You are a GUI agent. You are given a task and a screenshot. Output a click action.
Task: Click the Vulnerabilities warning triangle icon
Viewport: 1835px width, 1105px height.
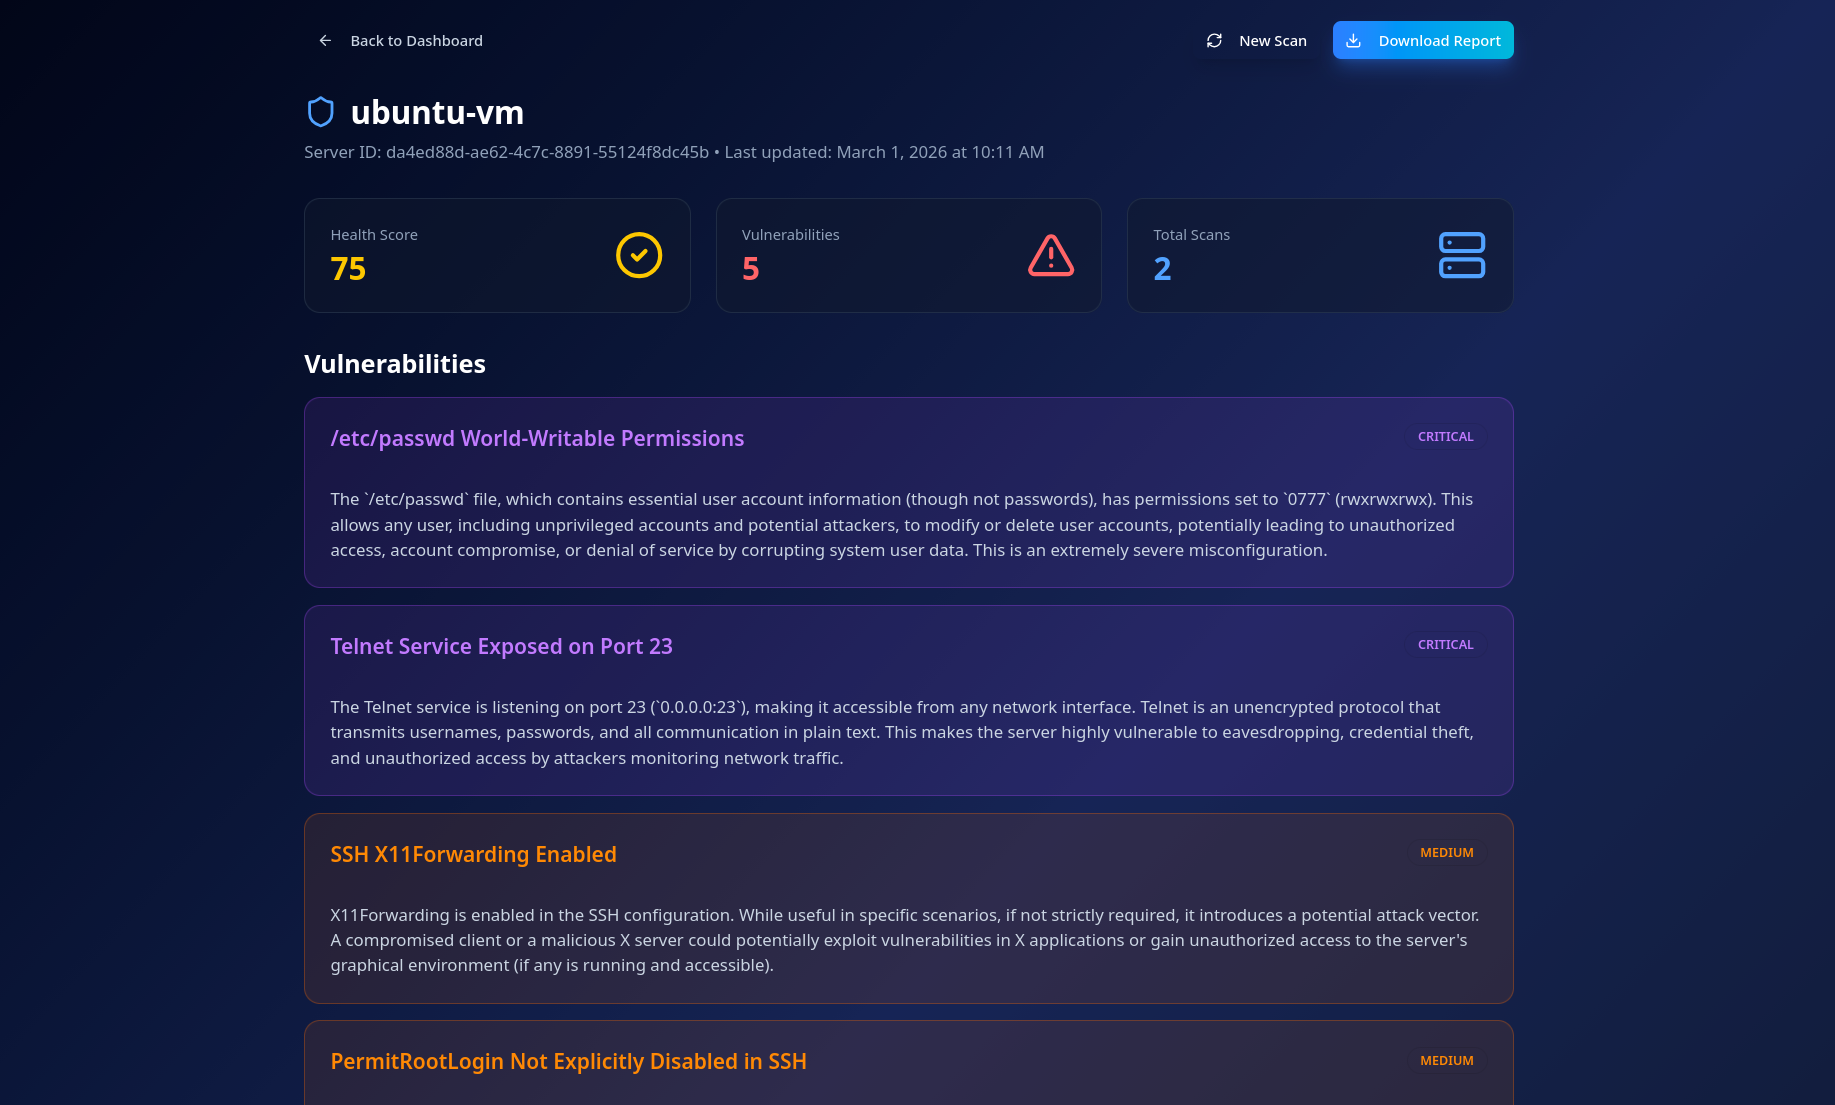click(1051, 255)
